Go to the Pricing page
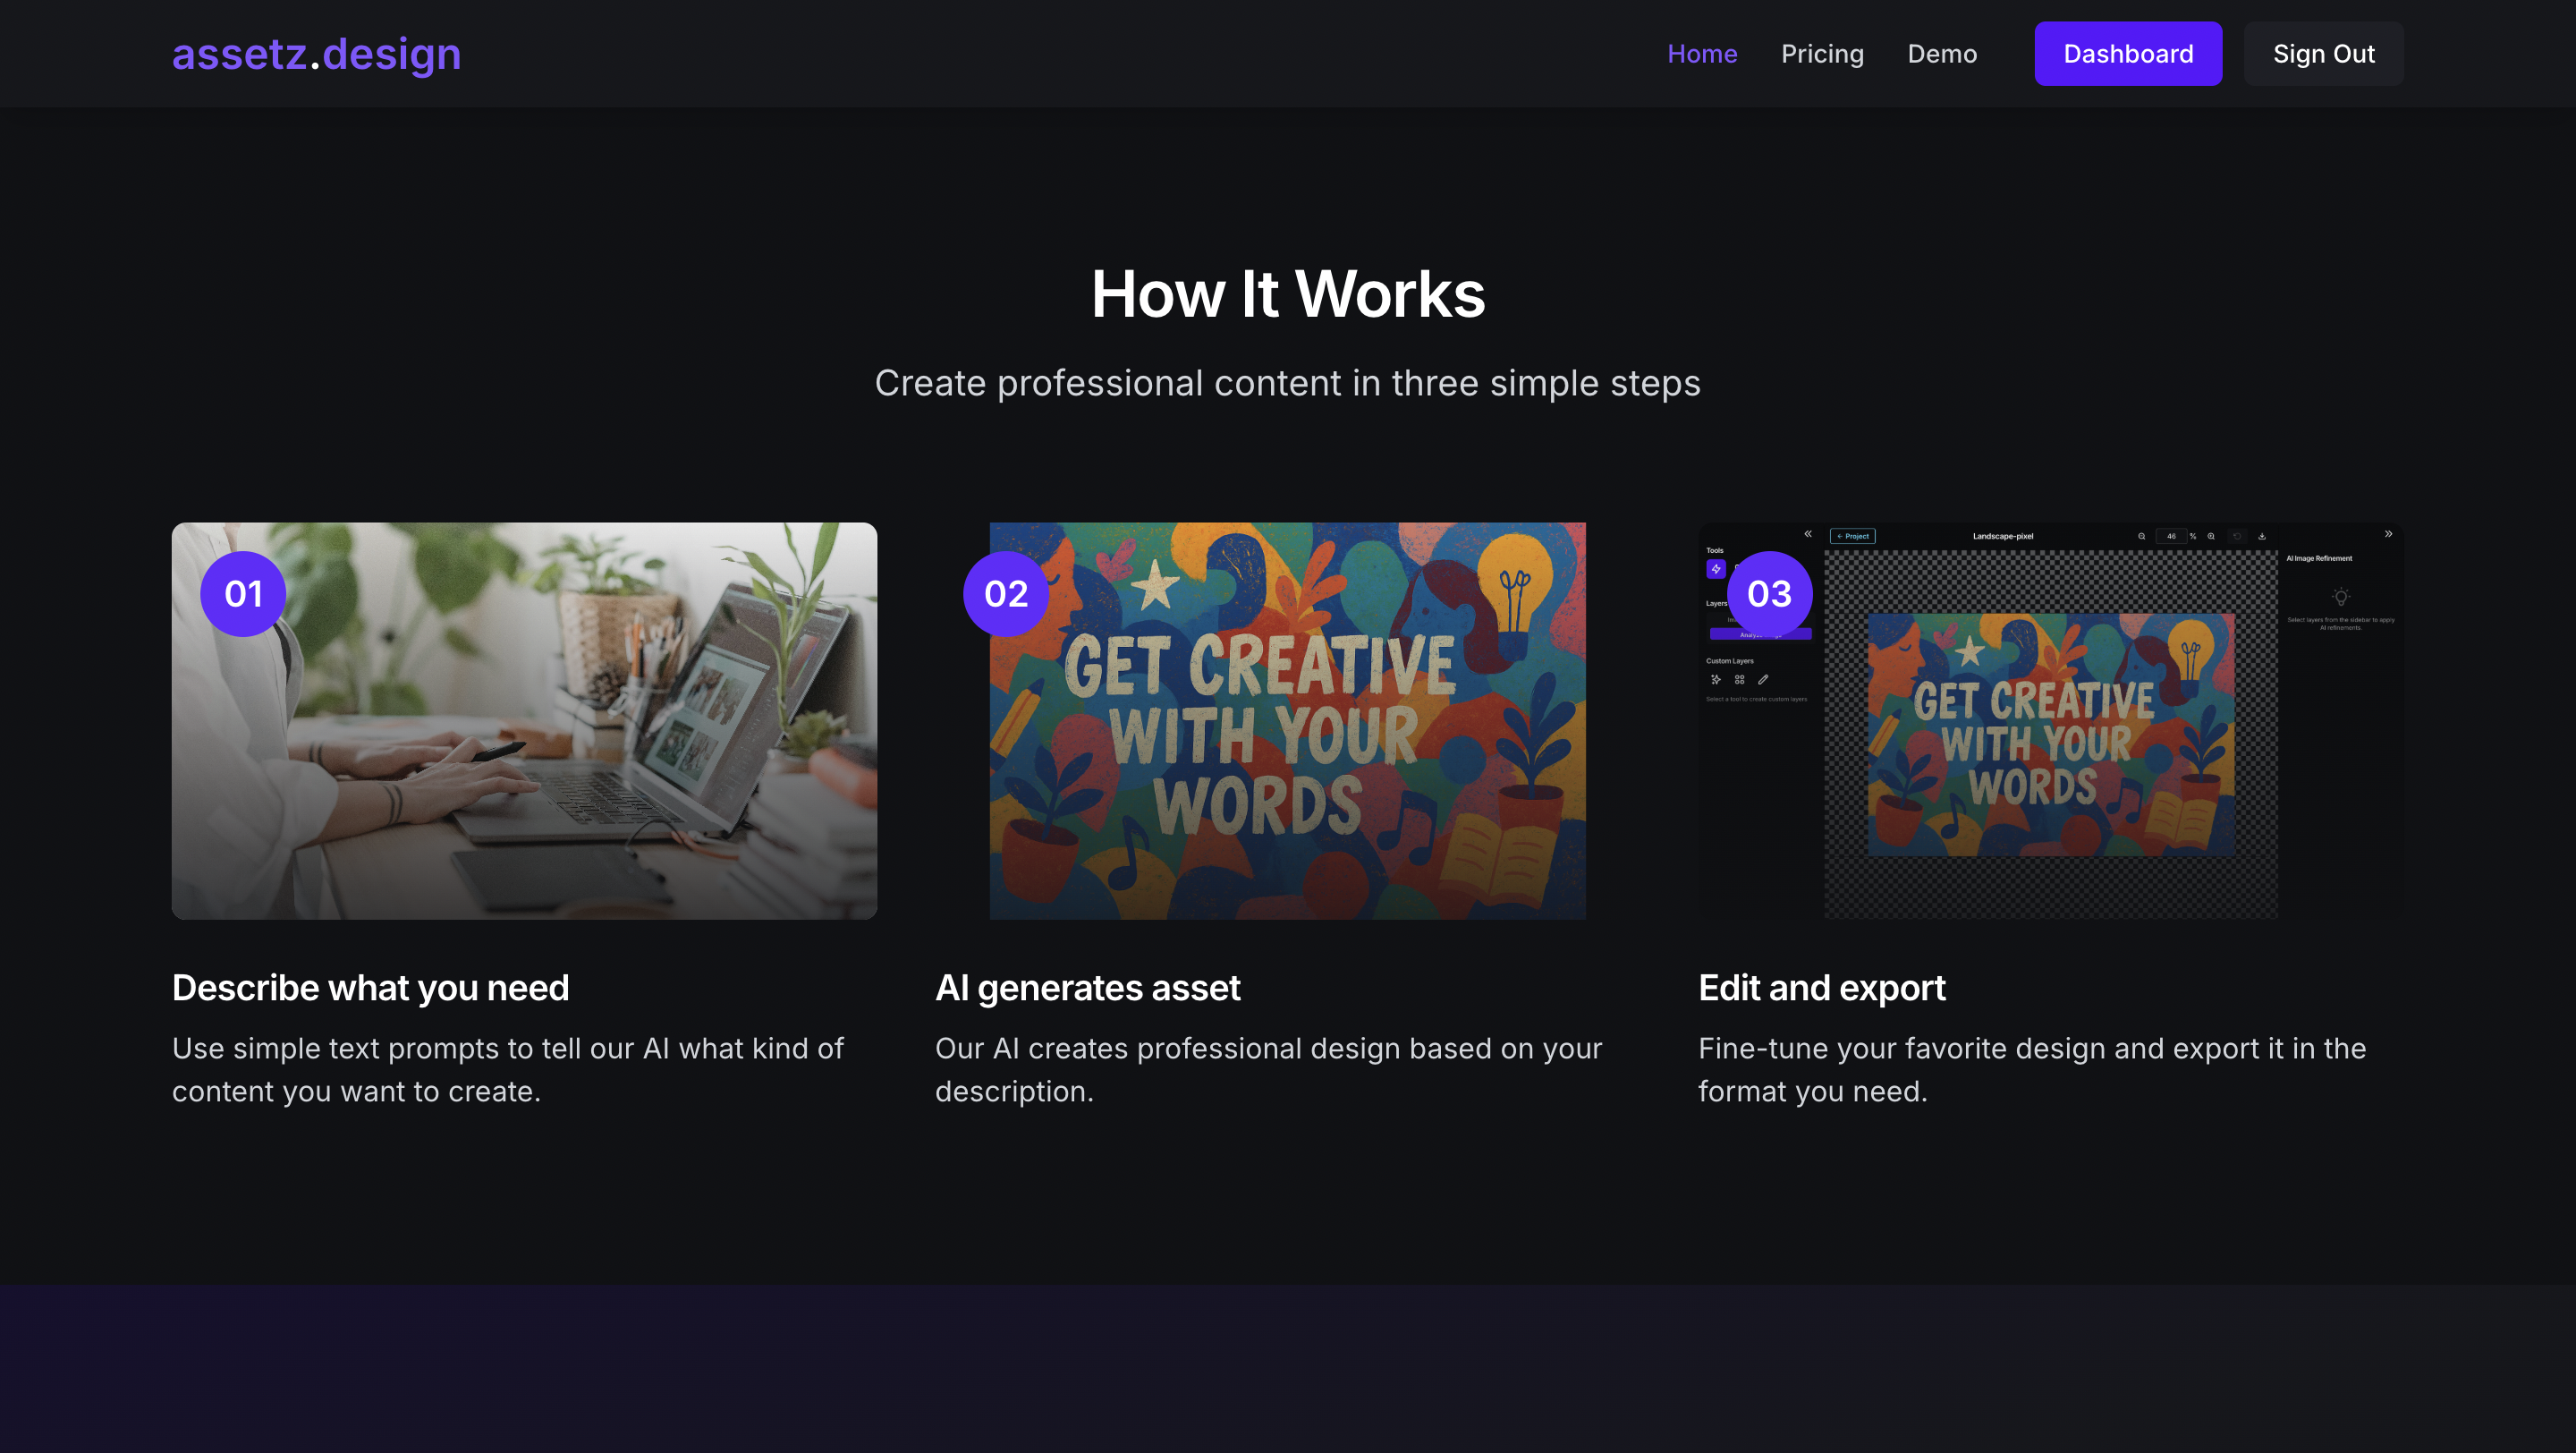This screenshot has width=2576, height=1453. pyautogui.click(x=1822, y=54)
